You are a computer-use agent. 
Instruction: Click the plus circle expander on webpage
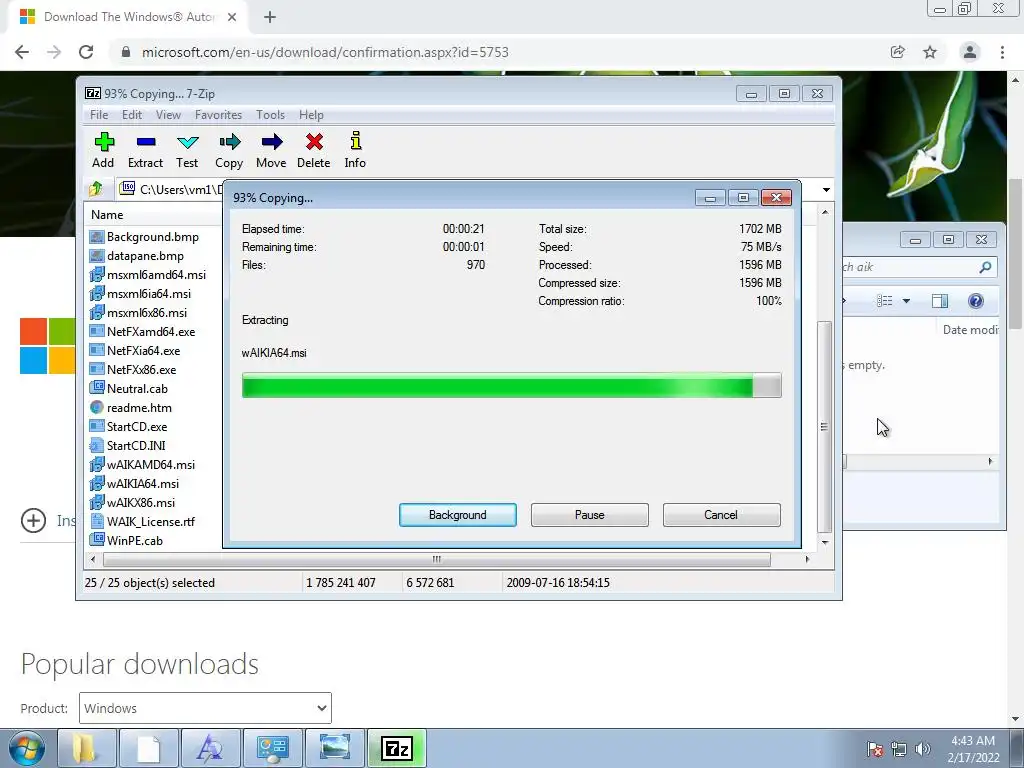[x=33, y=520]
